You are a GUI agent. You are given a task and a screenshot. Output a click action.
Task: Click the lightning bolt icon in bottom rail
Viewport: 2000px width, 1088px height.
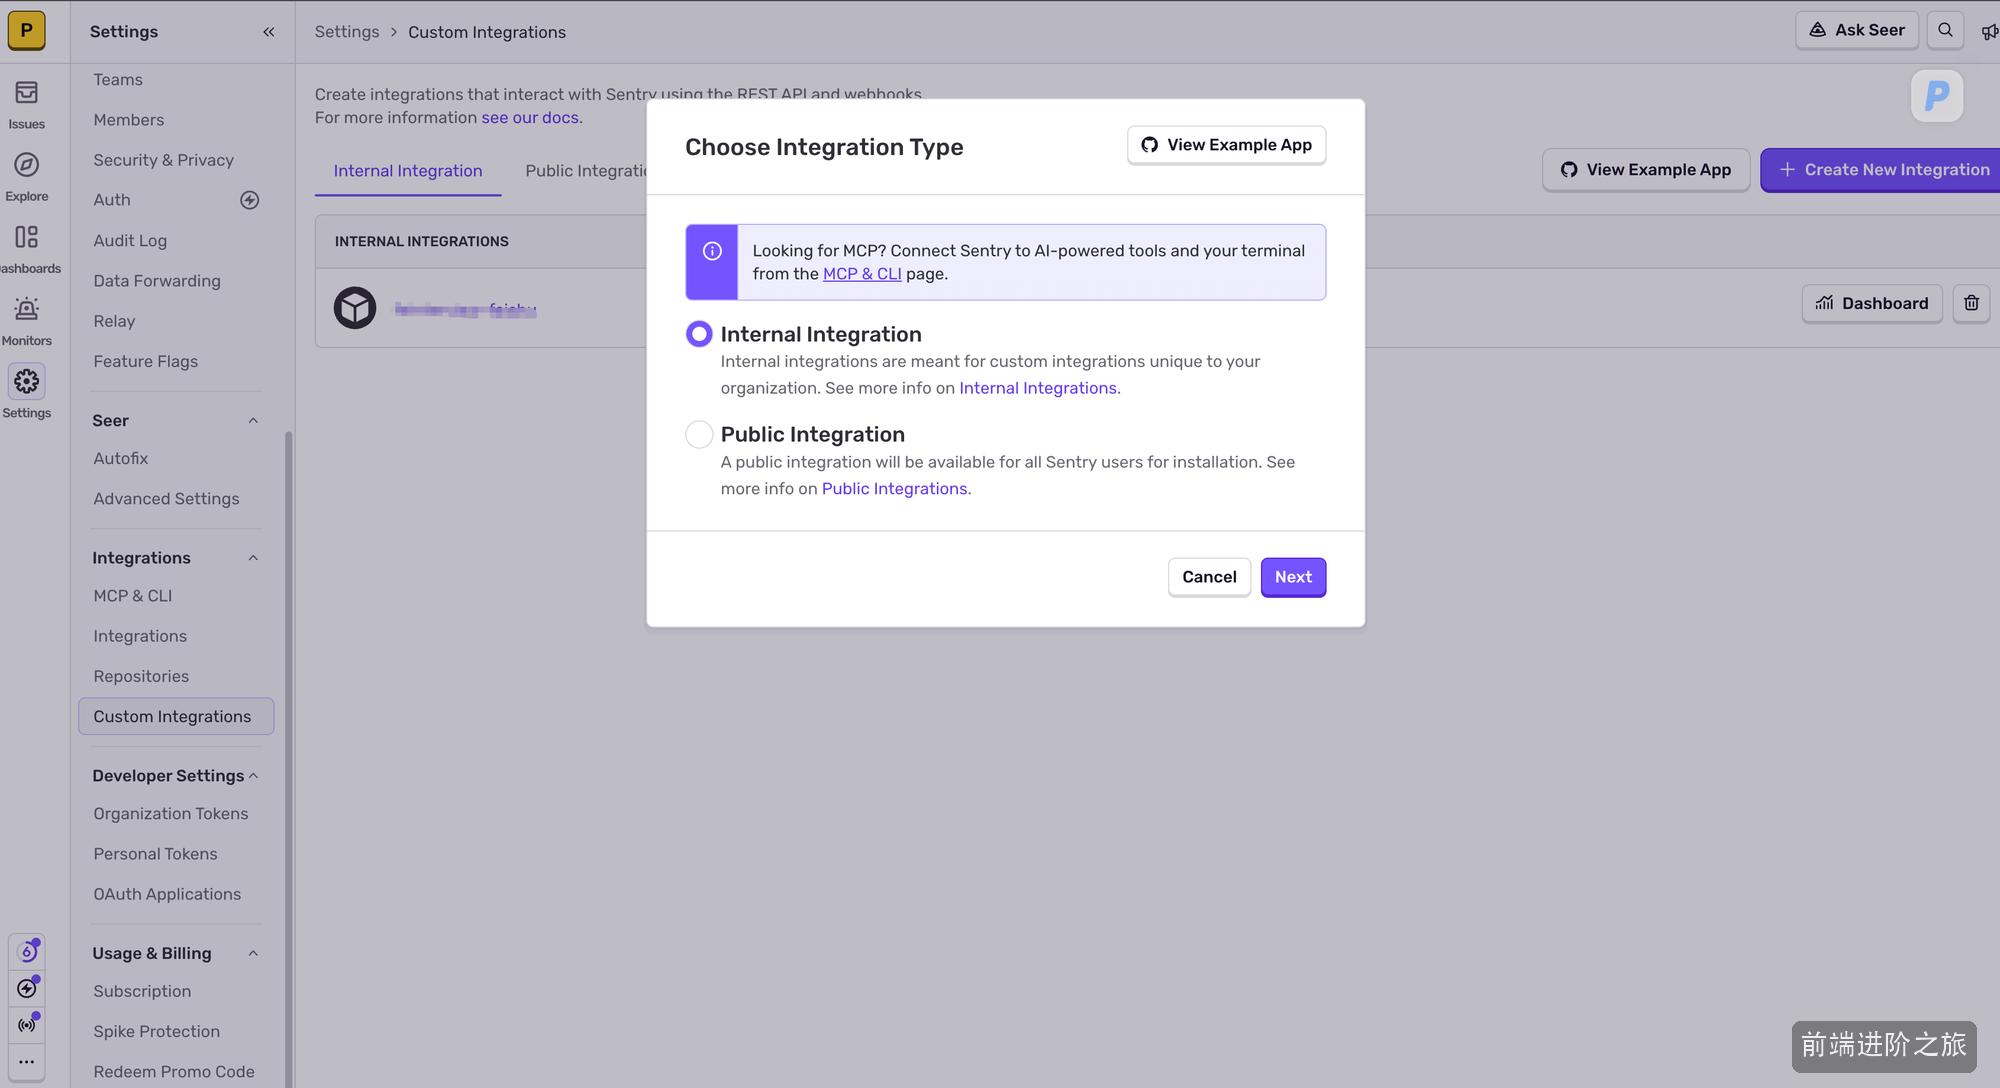[x=27, y=989]
